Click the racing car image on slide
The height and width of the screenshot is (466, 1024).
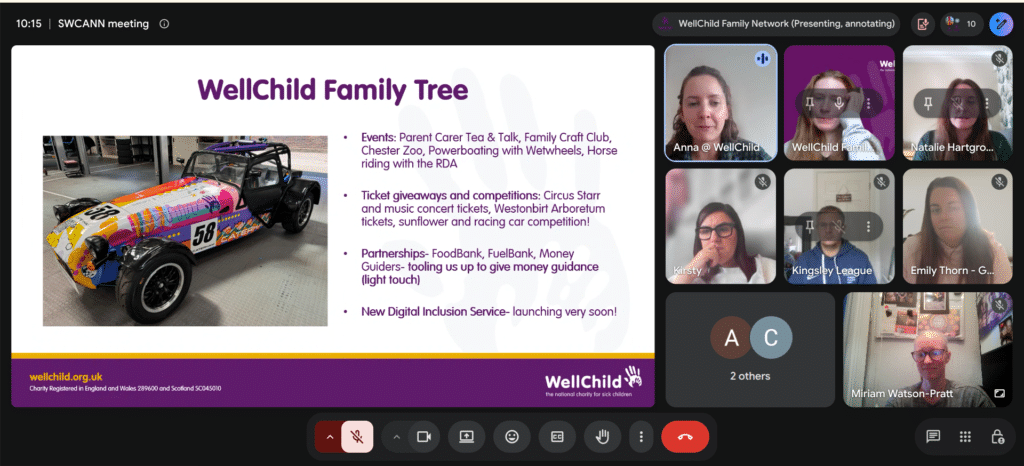[185, 230]
